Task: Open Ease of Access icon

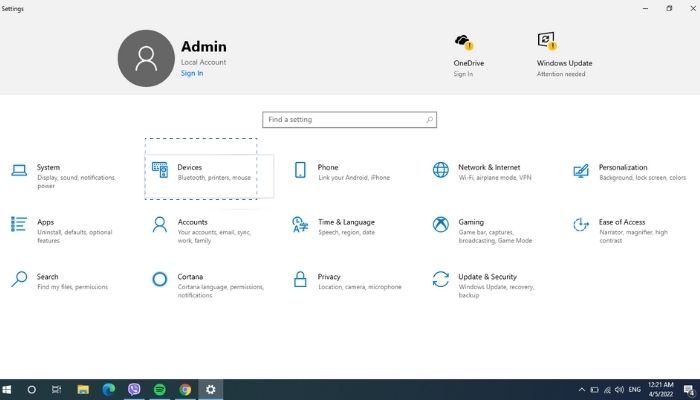Action: point(581,225)
